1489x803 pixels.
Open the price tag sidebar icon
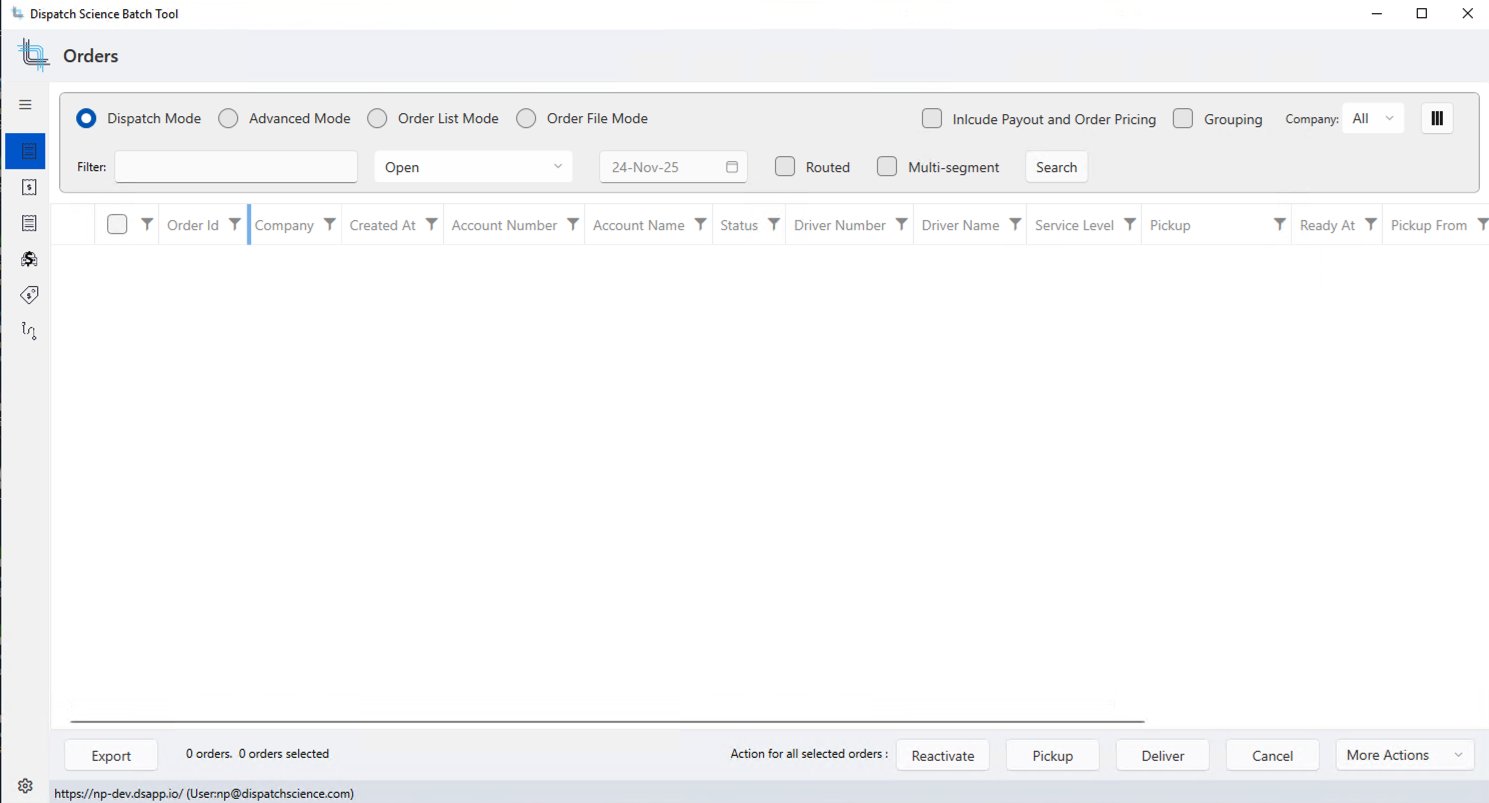[29, 295]
